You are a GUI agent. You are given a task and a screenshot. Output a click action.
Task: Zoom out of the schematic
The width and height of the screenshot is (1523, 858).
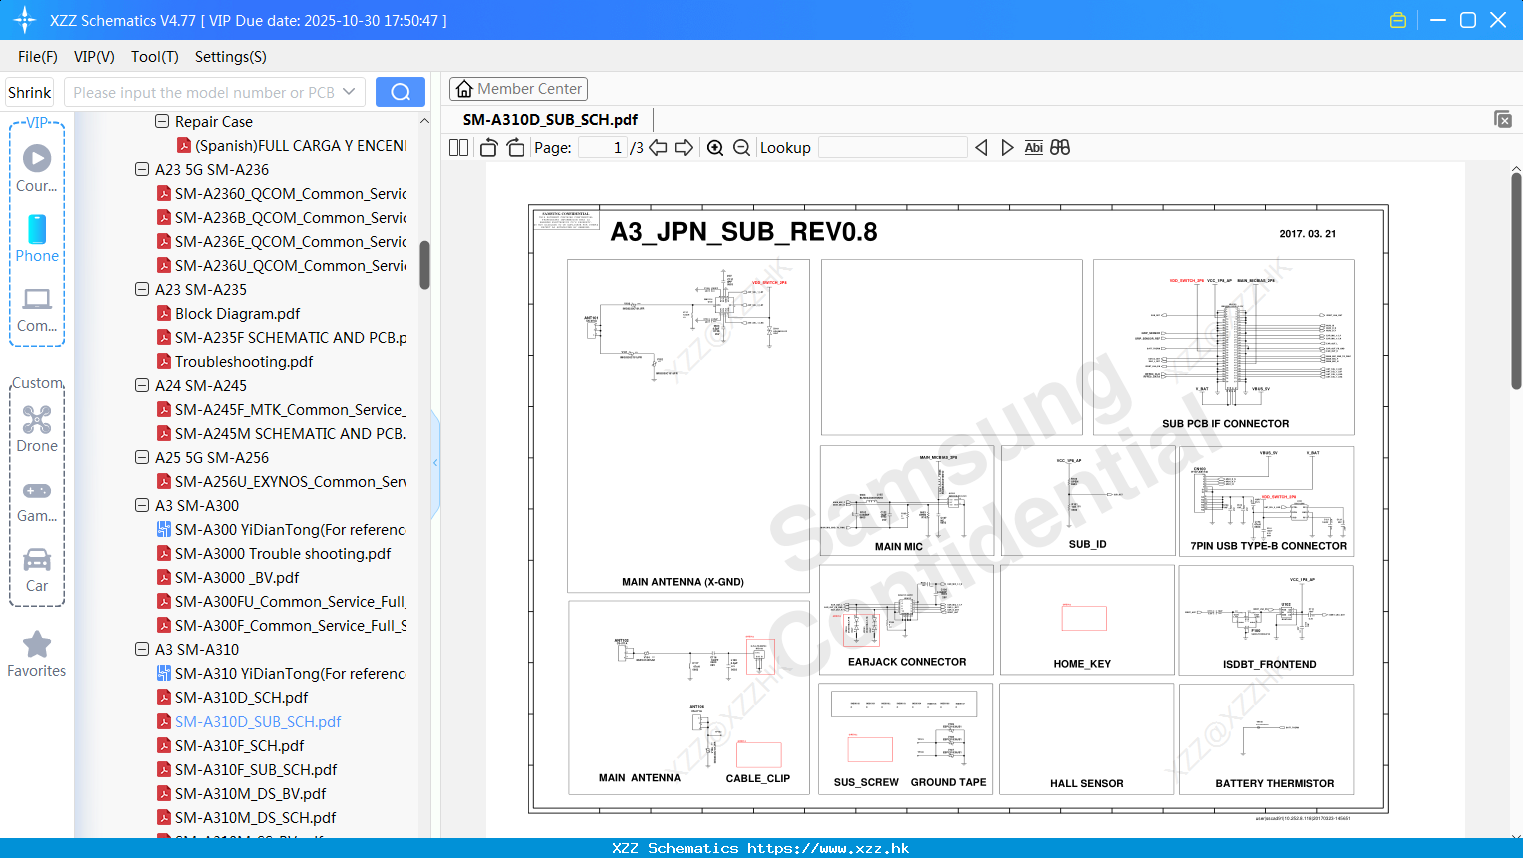741,148
